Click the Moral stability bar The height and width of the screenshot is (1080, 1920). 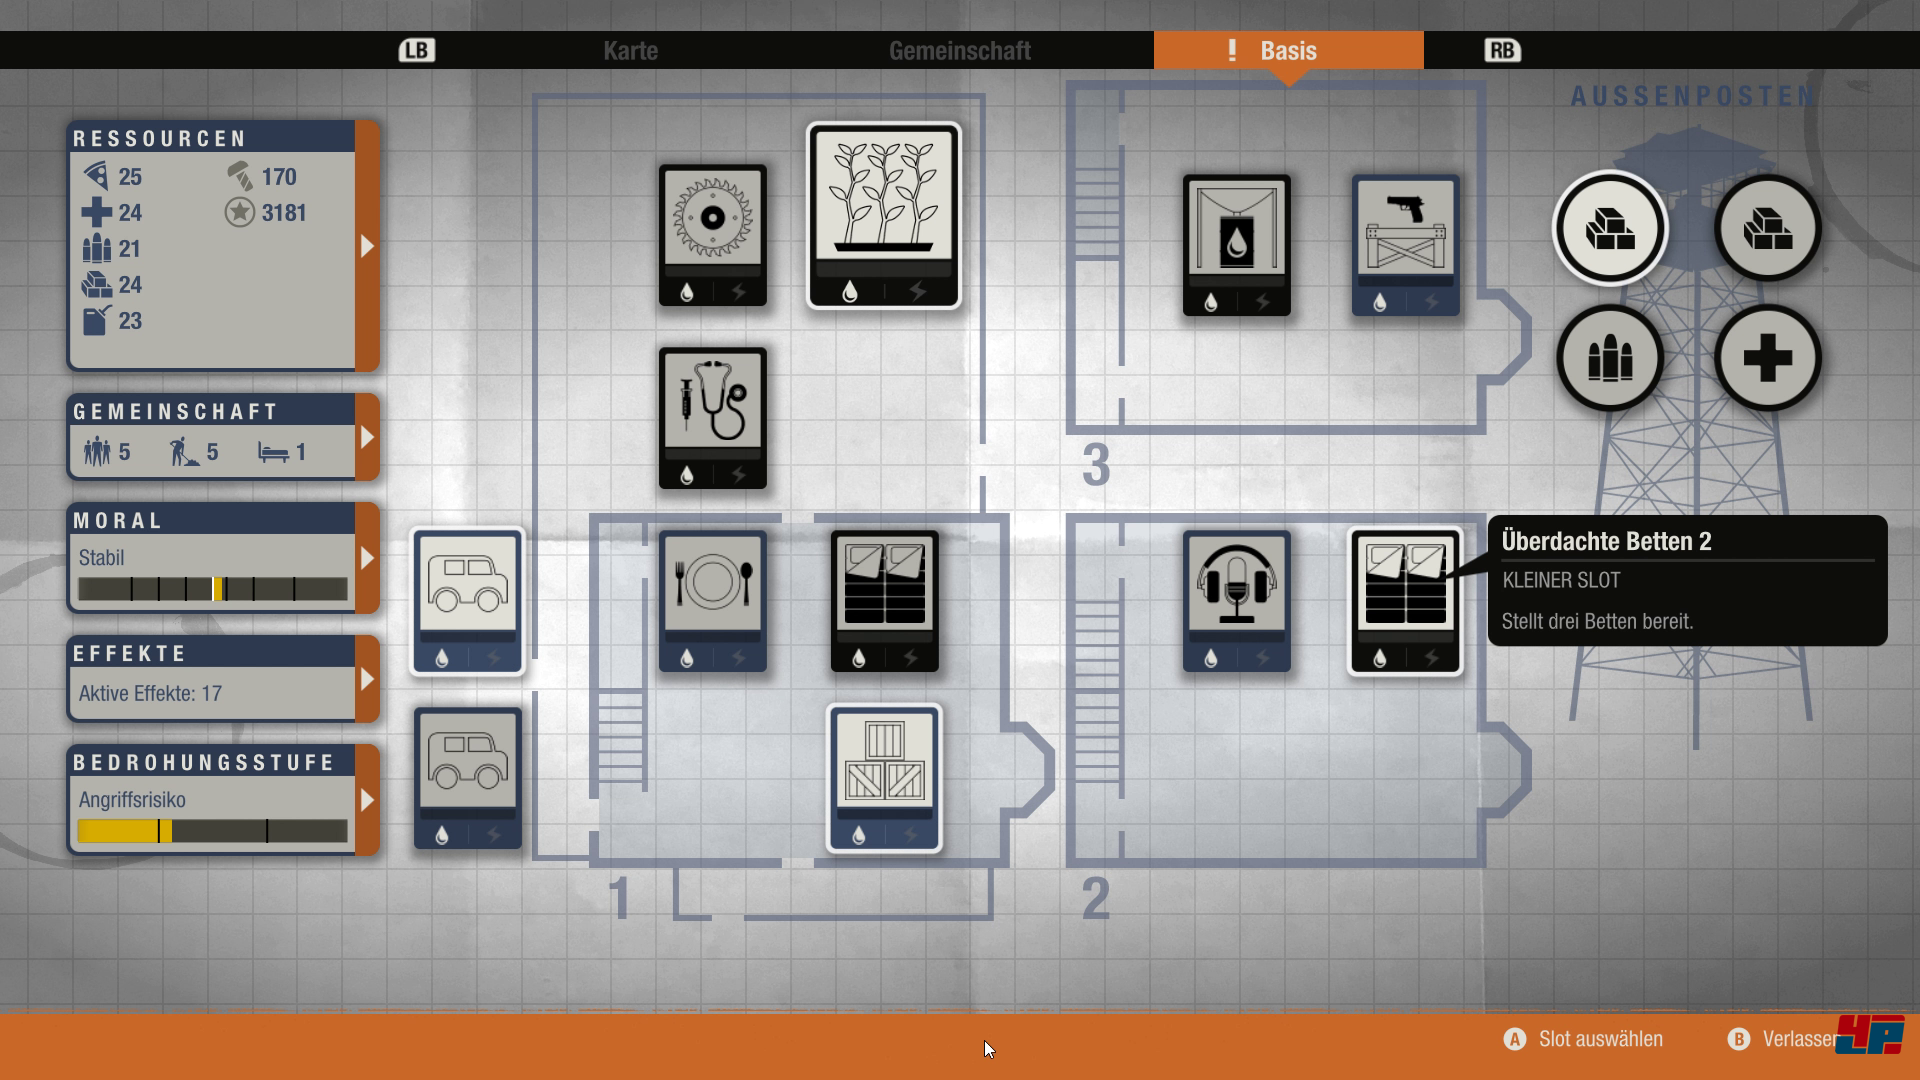pyautogui.click(x=213, y=589)
